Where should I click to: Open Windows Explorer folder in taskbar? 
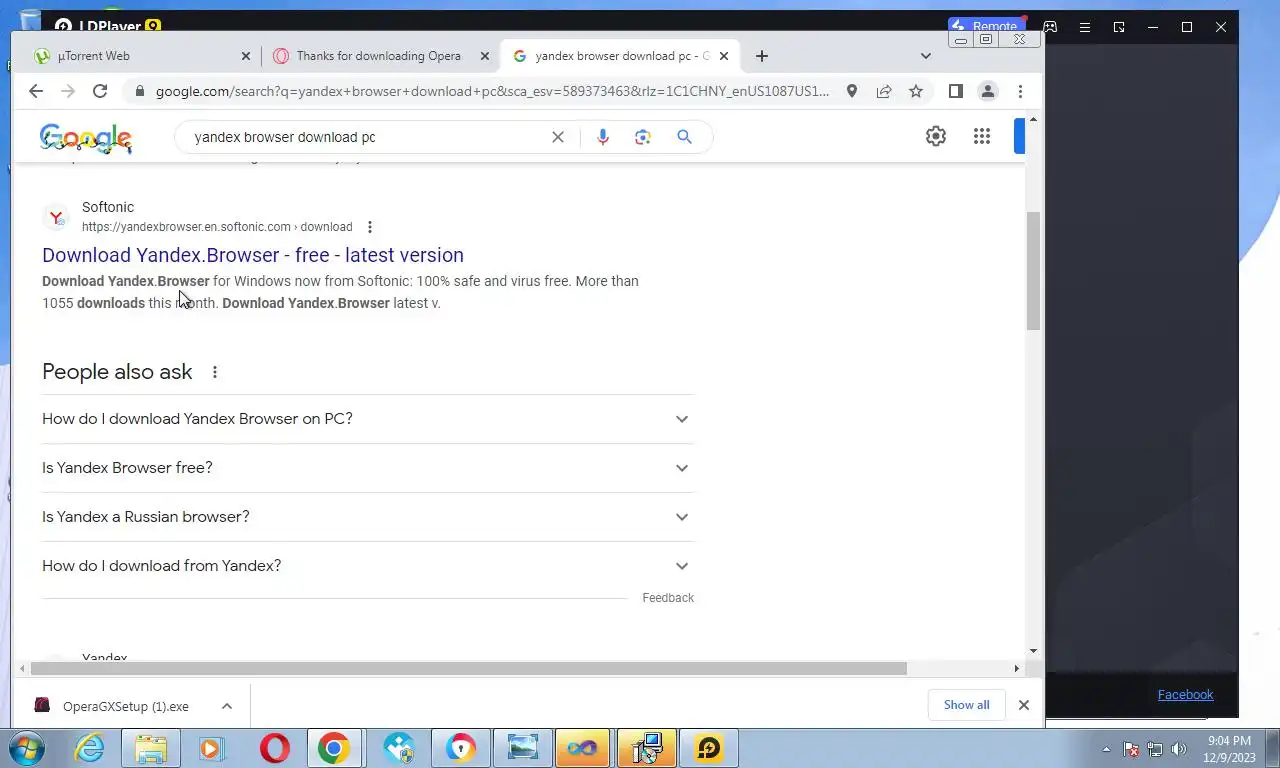pos(151,748)
